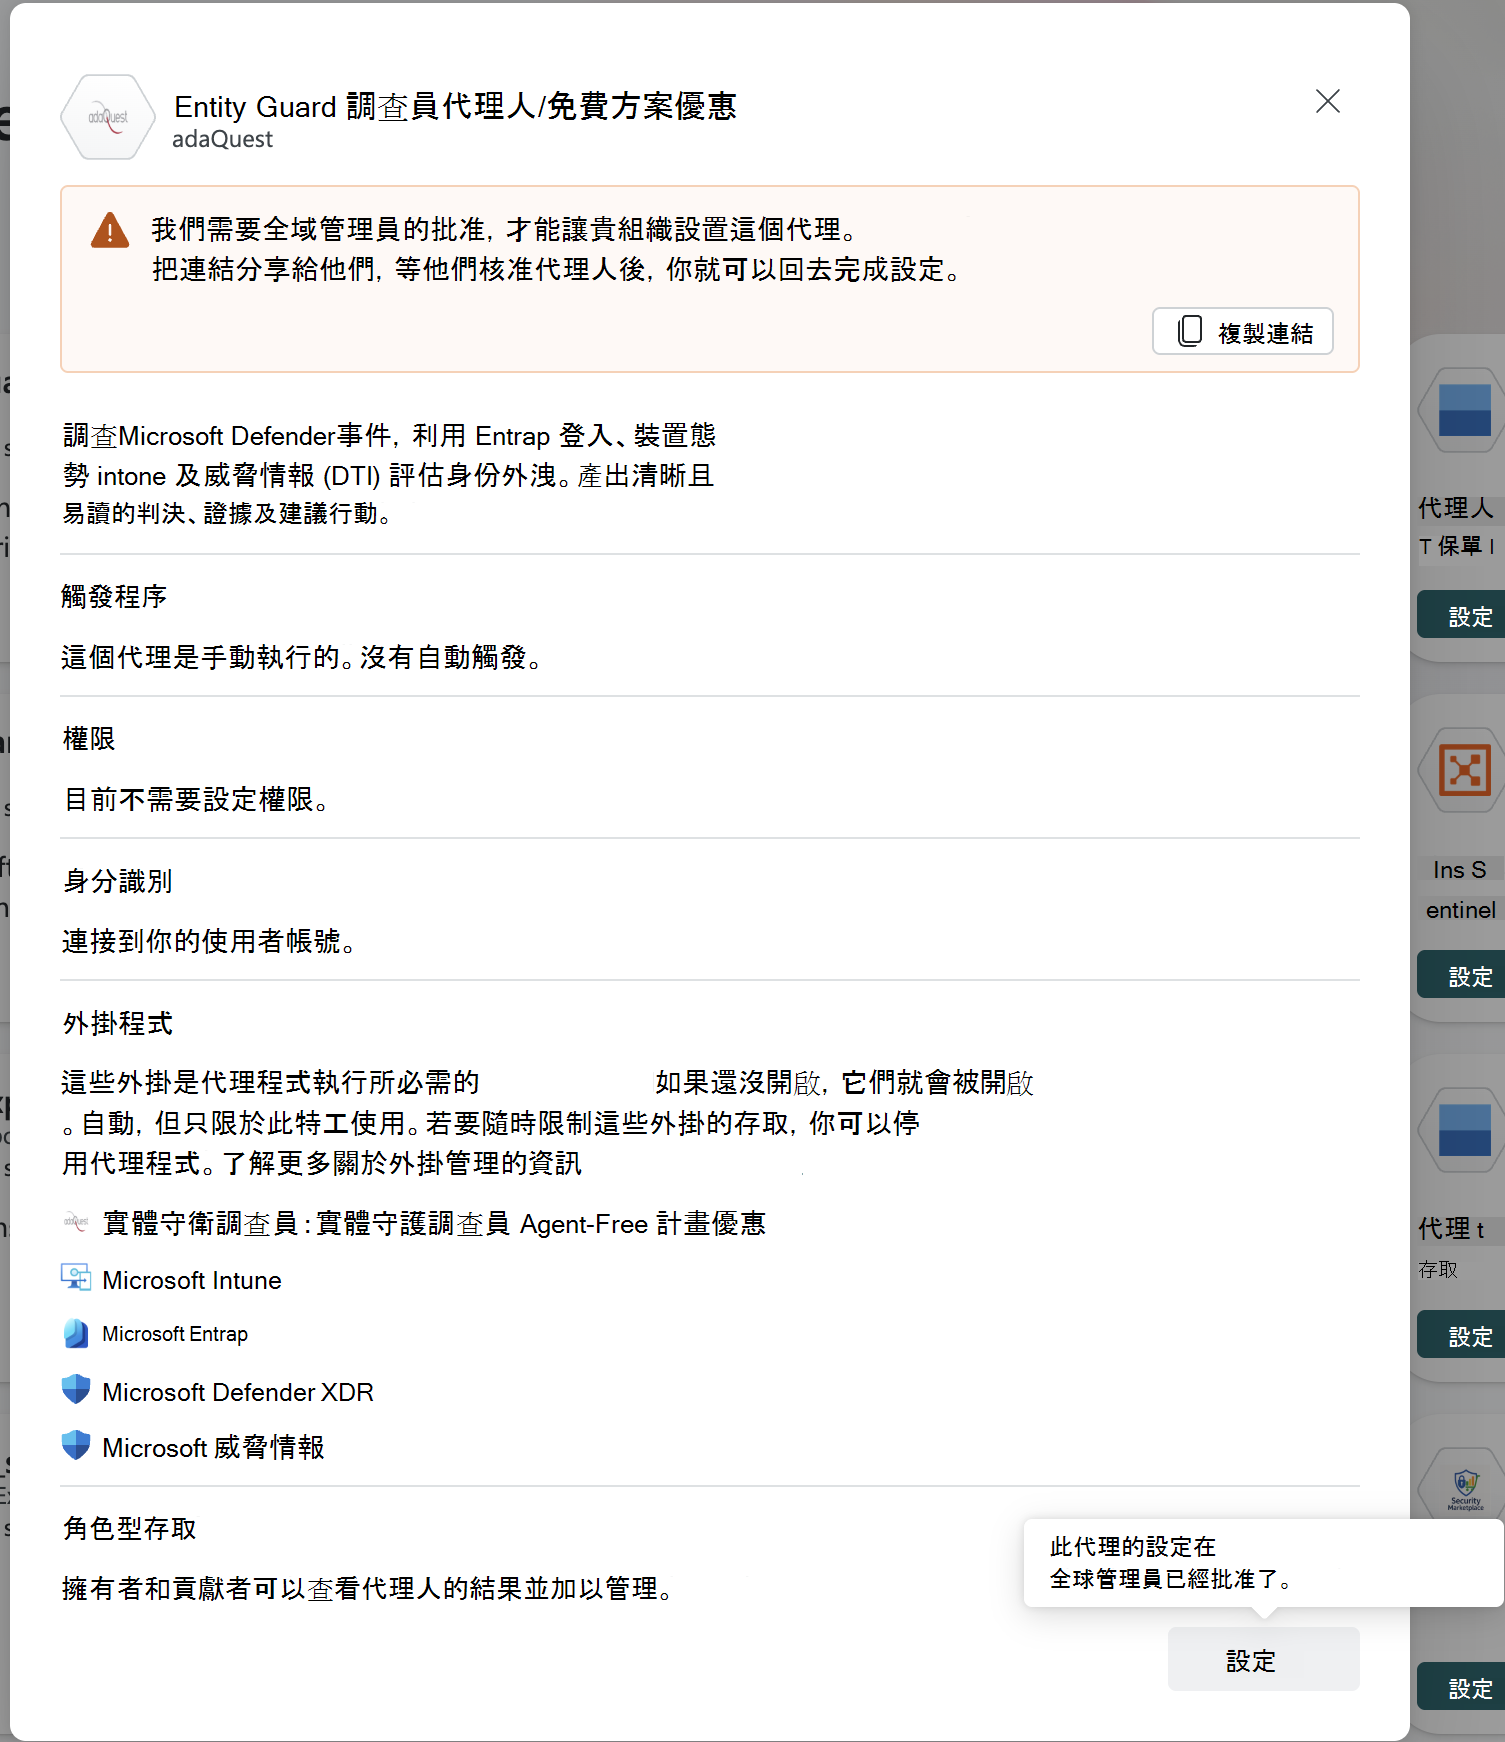This screenshot has height=1742, width=1505.
Task: Click the Microsoft Entrap plugin icon
Action: click(x=76, y=1333)
